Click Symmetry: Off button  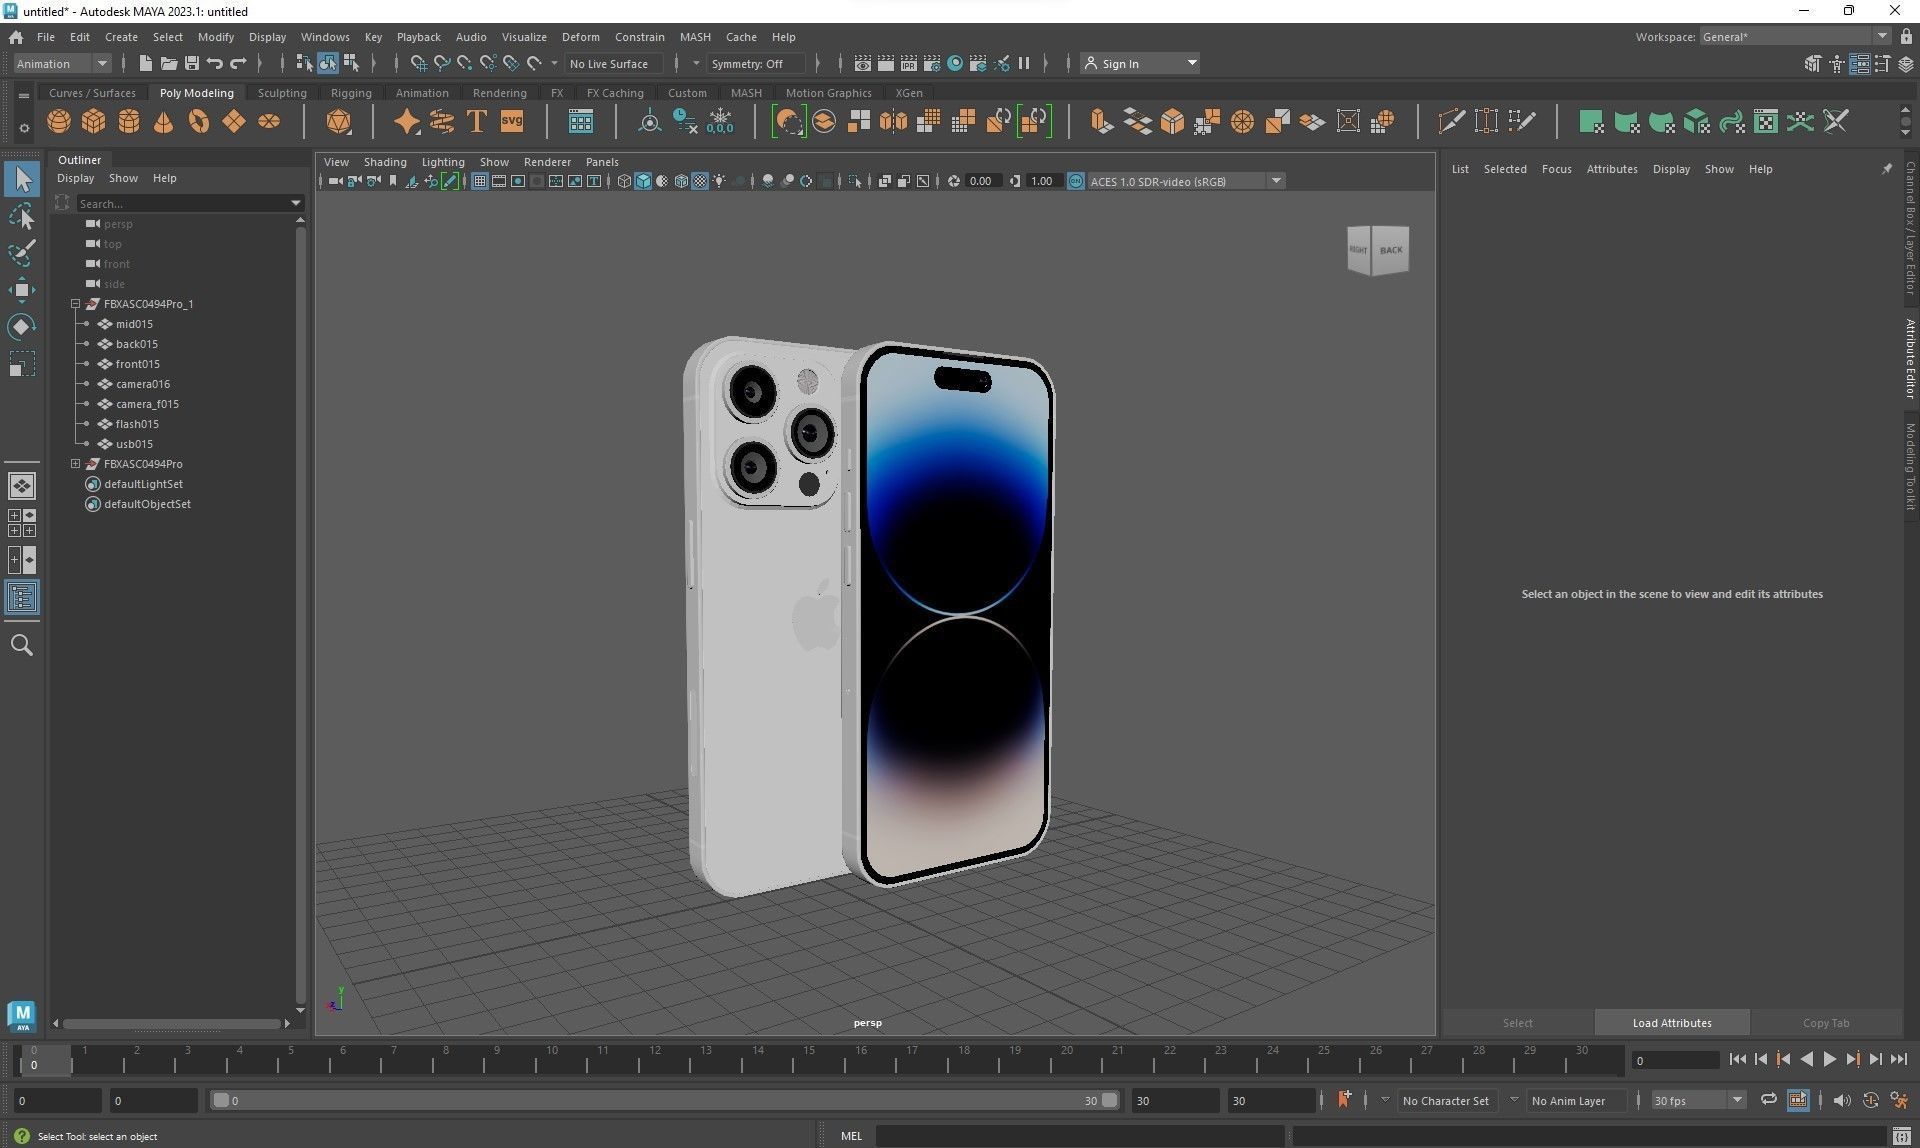click(755, 63)
